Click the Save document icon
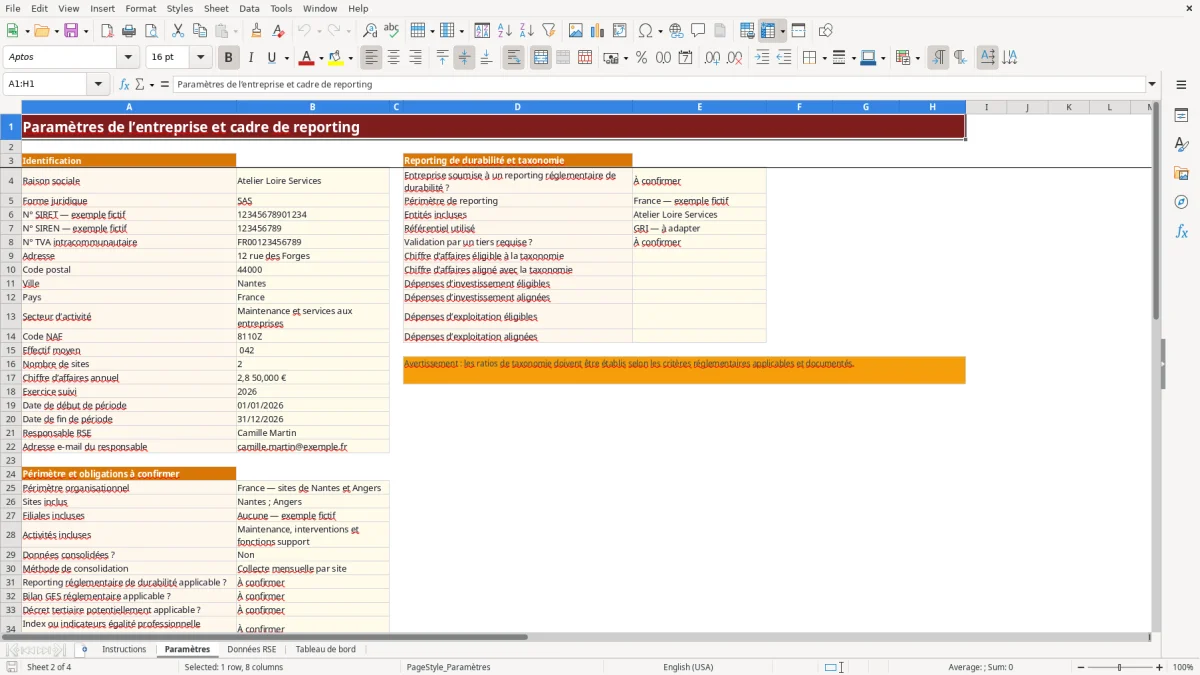 pos(71,31)
